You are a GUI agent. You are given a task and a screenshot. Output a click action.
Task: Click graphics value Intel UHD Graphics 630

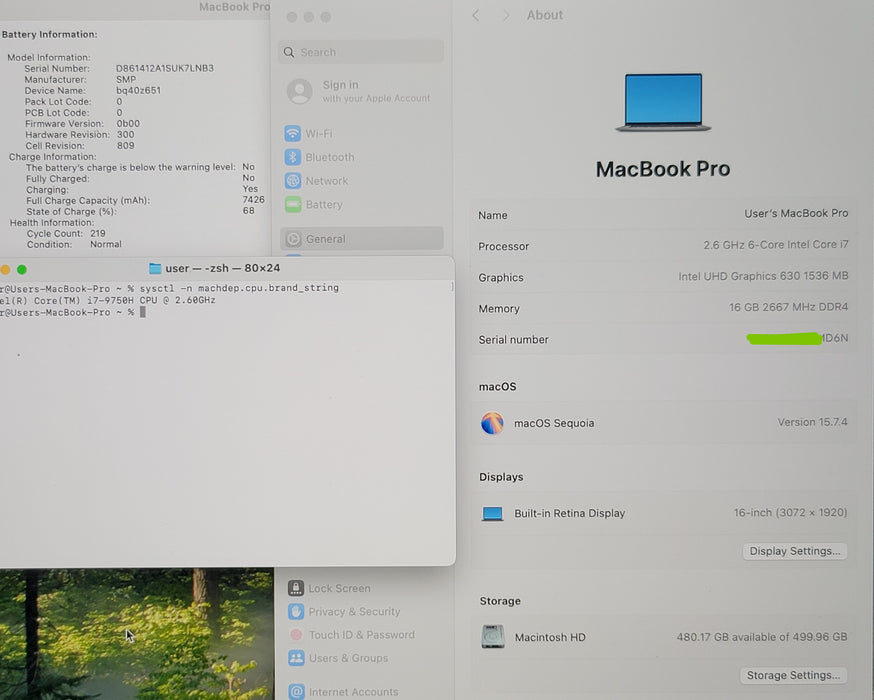point(763,276)
